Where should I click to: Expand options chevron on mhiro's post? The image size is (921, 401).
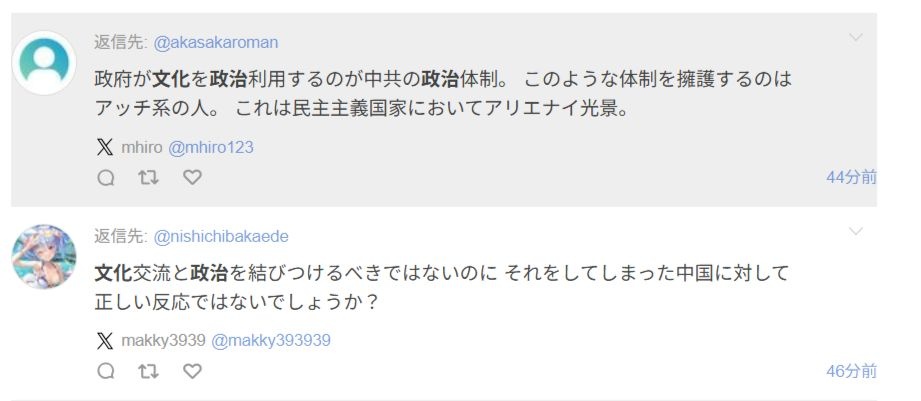(856, 38)
